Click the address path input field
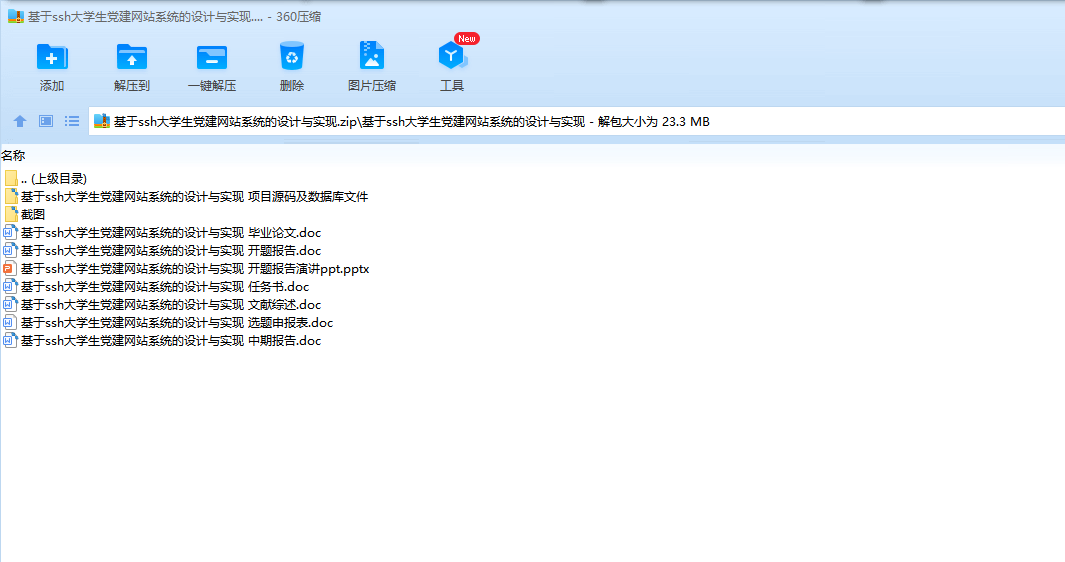 pos(576,122)
